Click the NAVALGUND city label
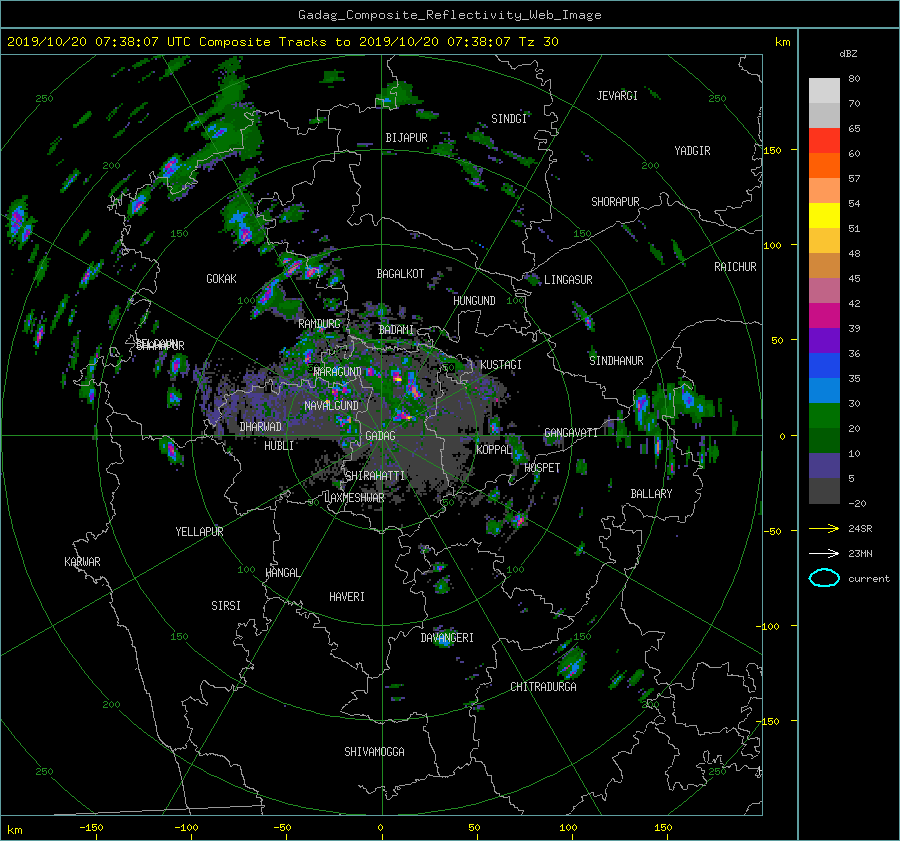This screenshot has width=900, height=841. pos(331,406)
